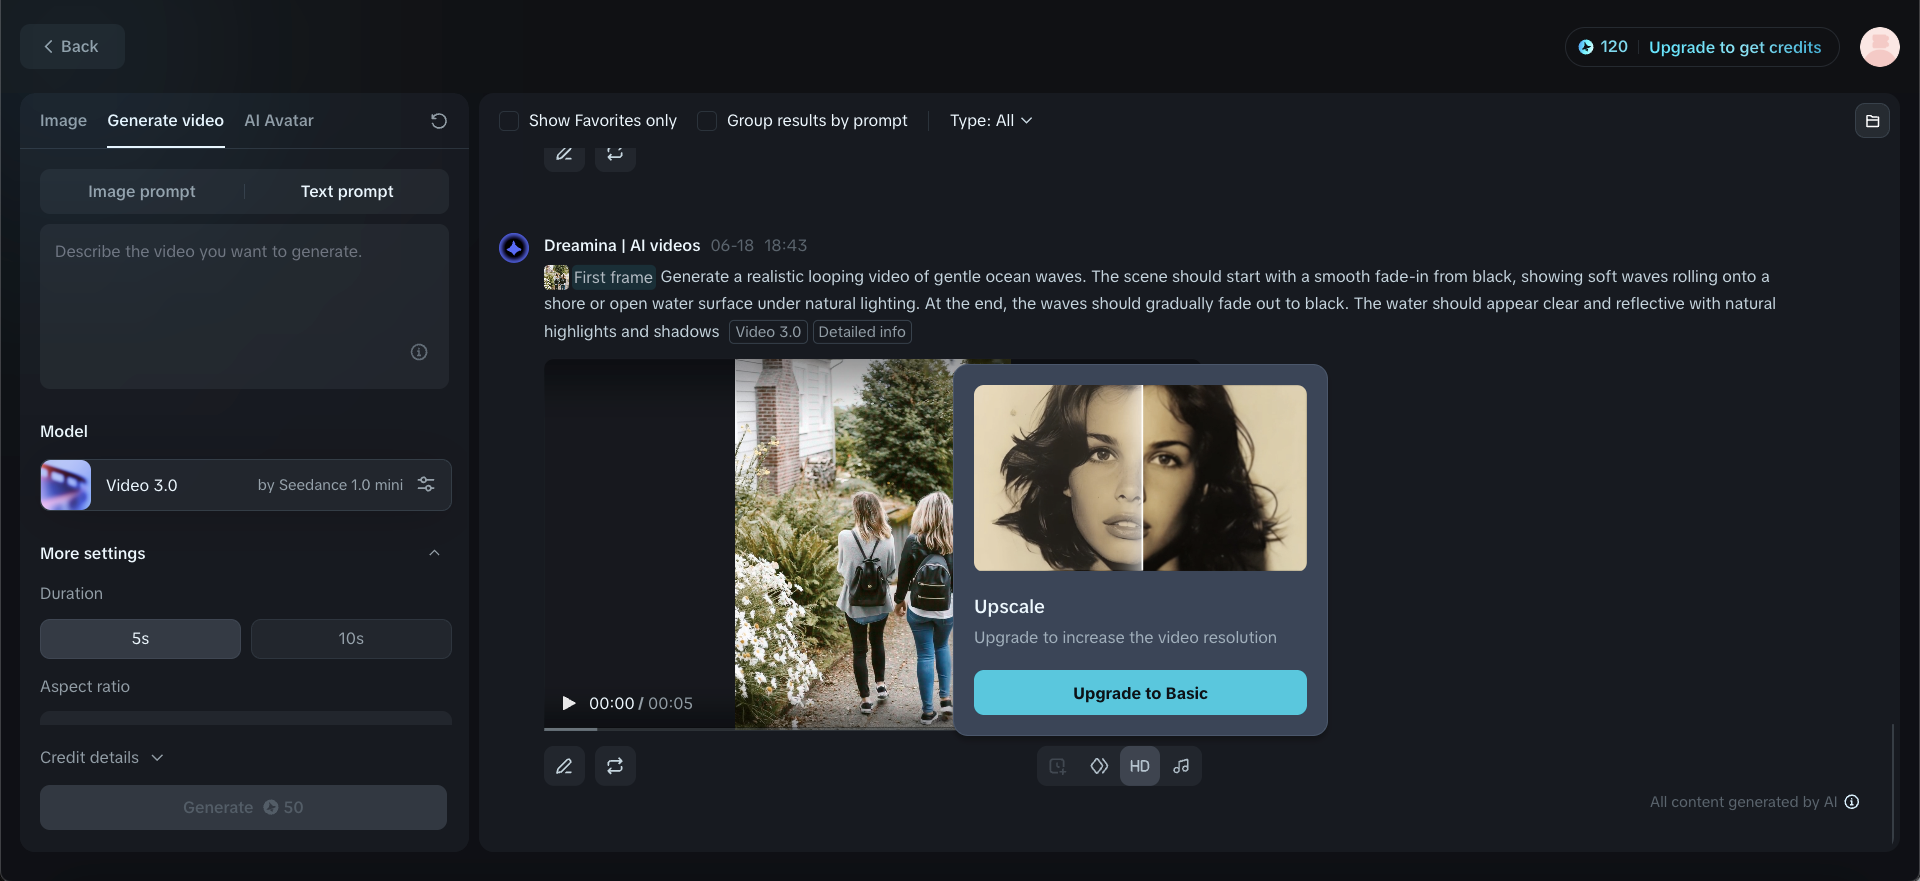The width and height of the screenshot is (1920, 881).
Task: Open the user profile avatar
Action: 1879,47
